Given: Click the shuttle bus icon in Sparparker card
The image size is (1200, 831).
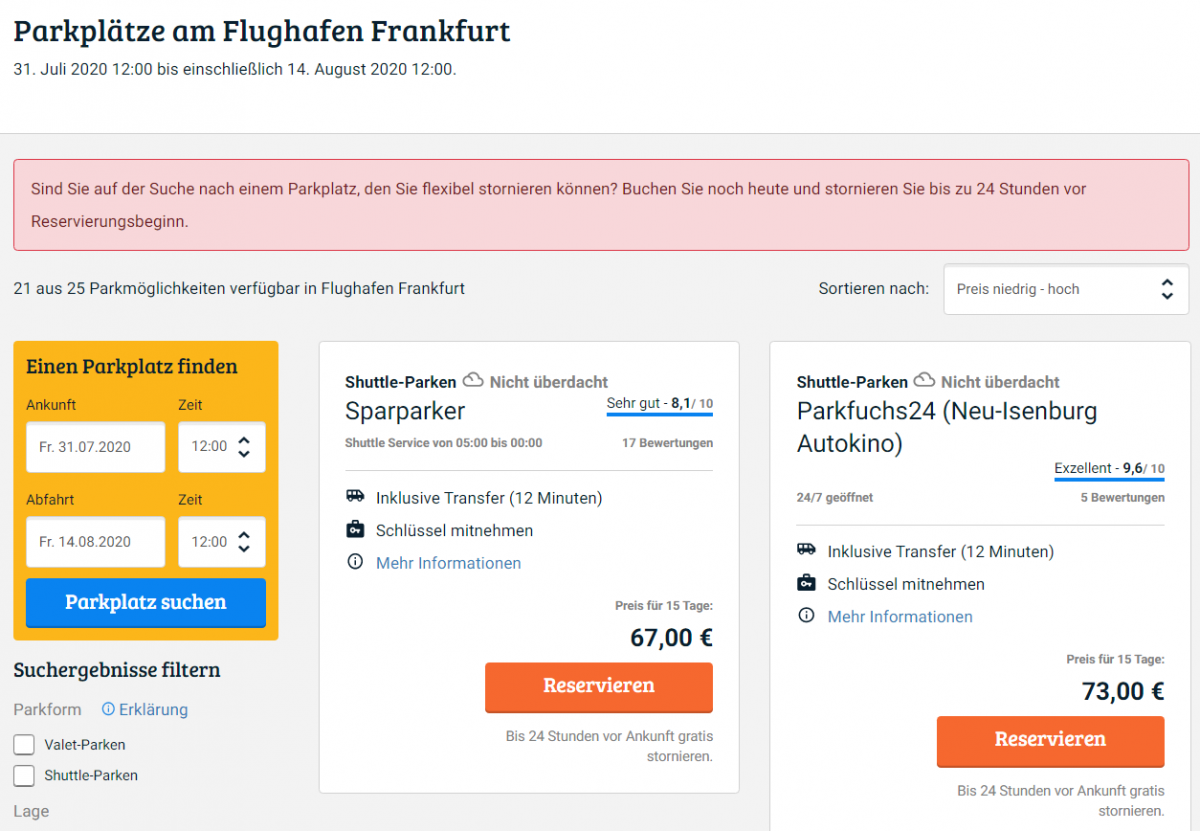Looking at the screenshot, I should (355, 497).
